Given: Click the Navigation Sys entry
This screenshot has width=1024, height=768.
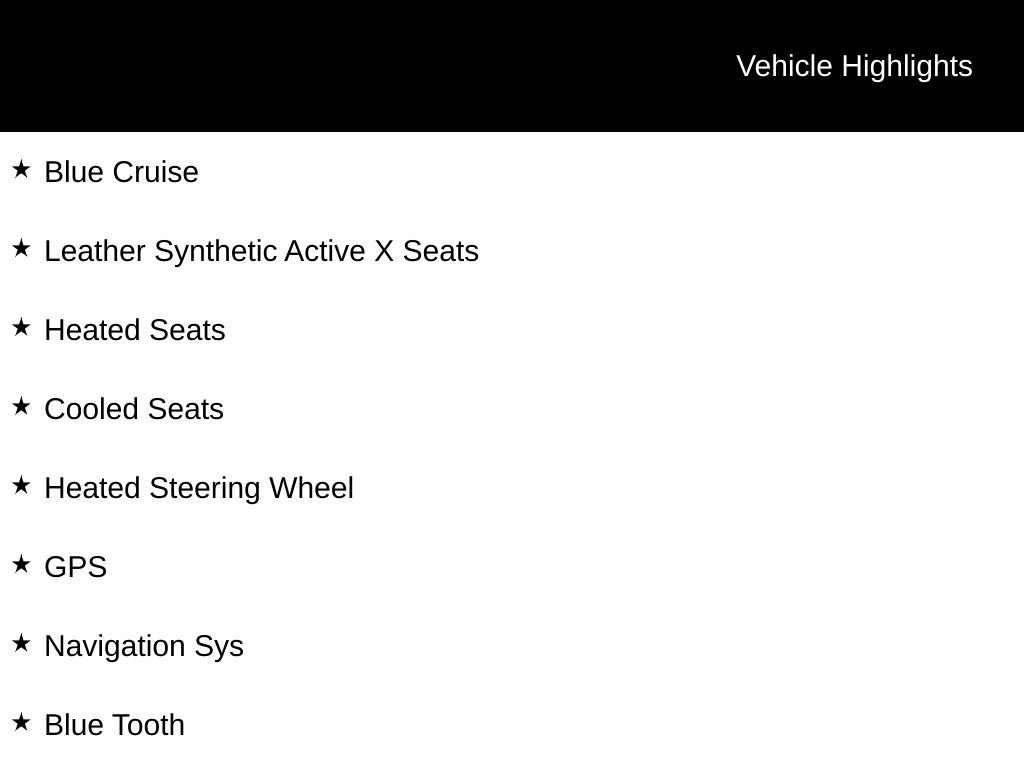Looking at the screenshot, I should click(144, 646).
